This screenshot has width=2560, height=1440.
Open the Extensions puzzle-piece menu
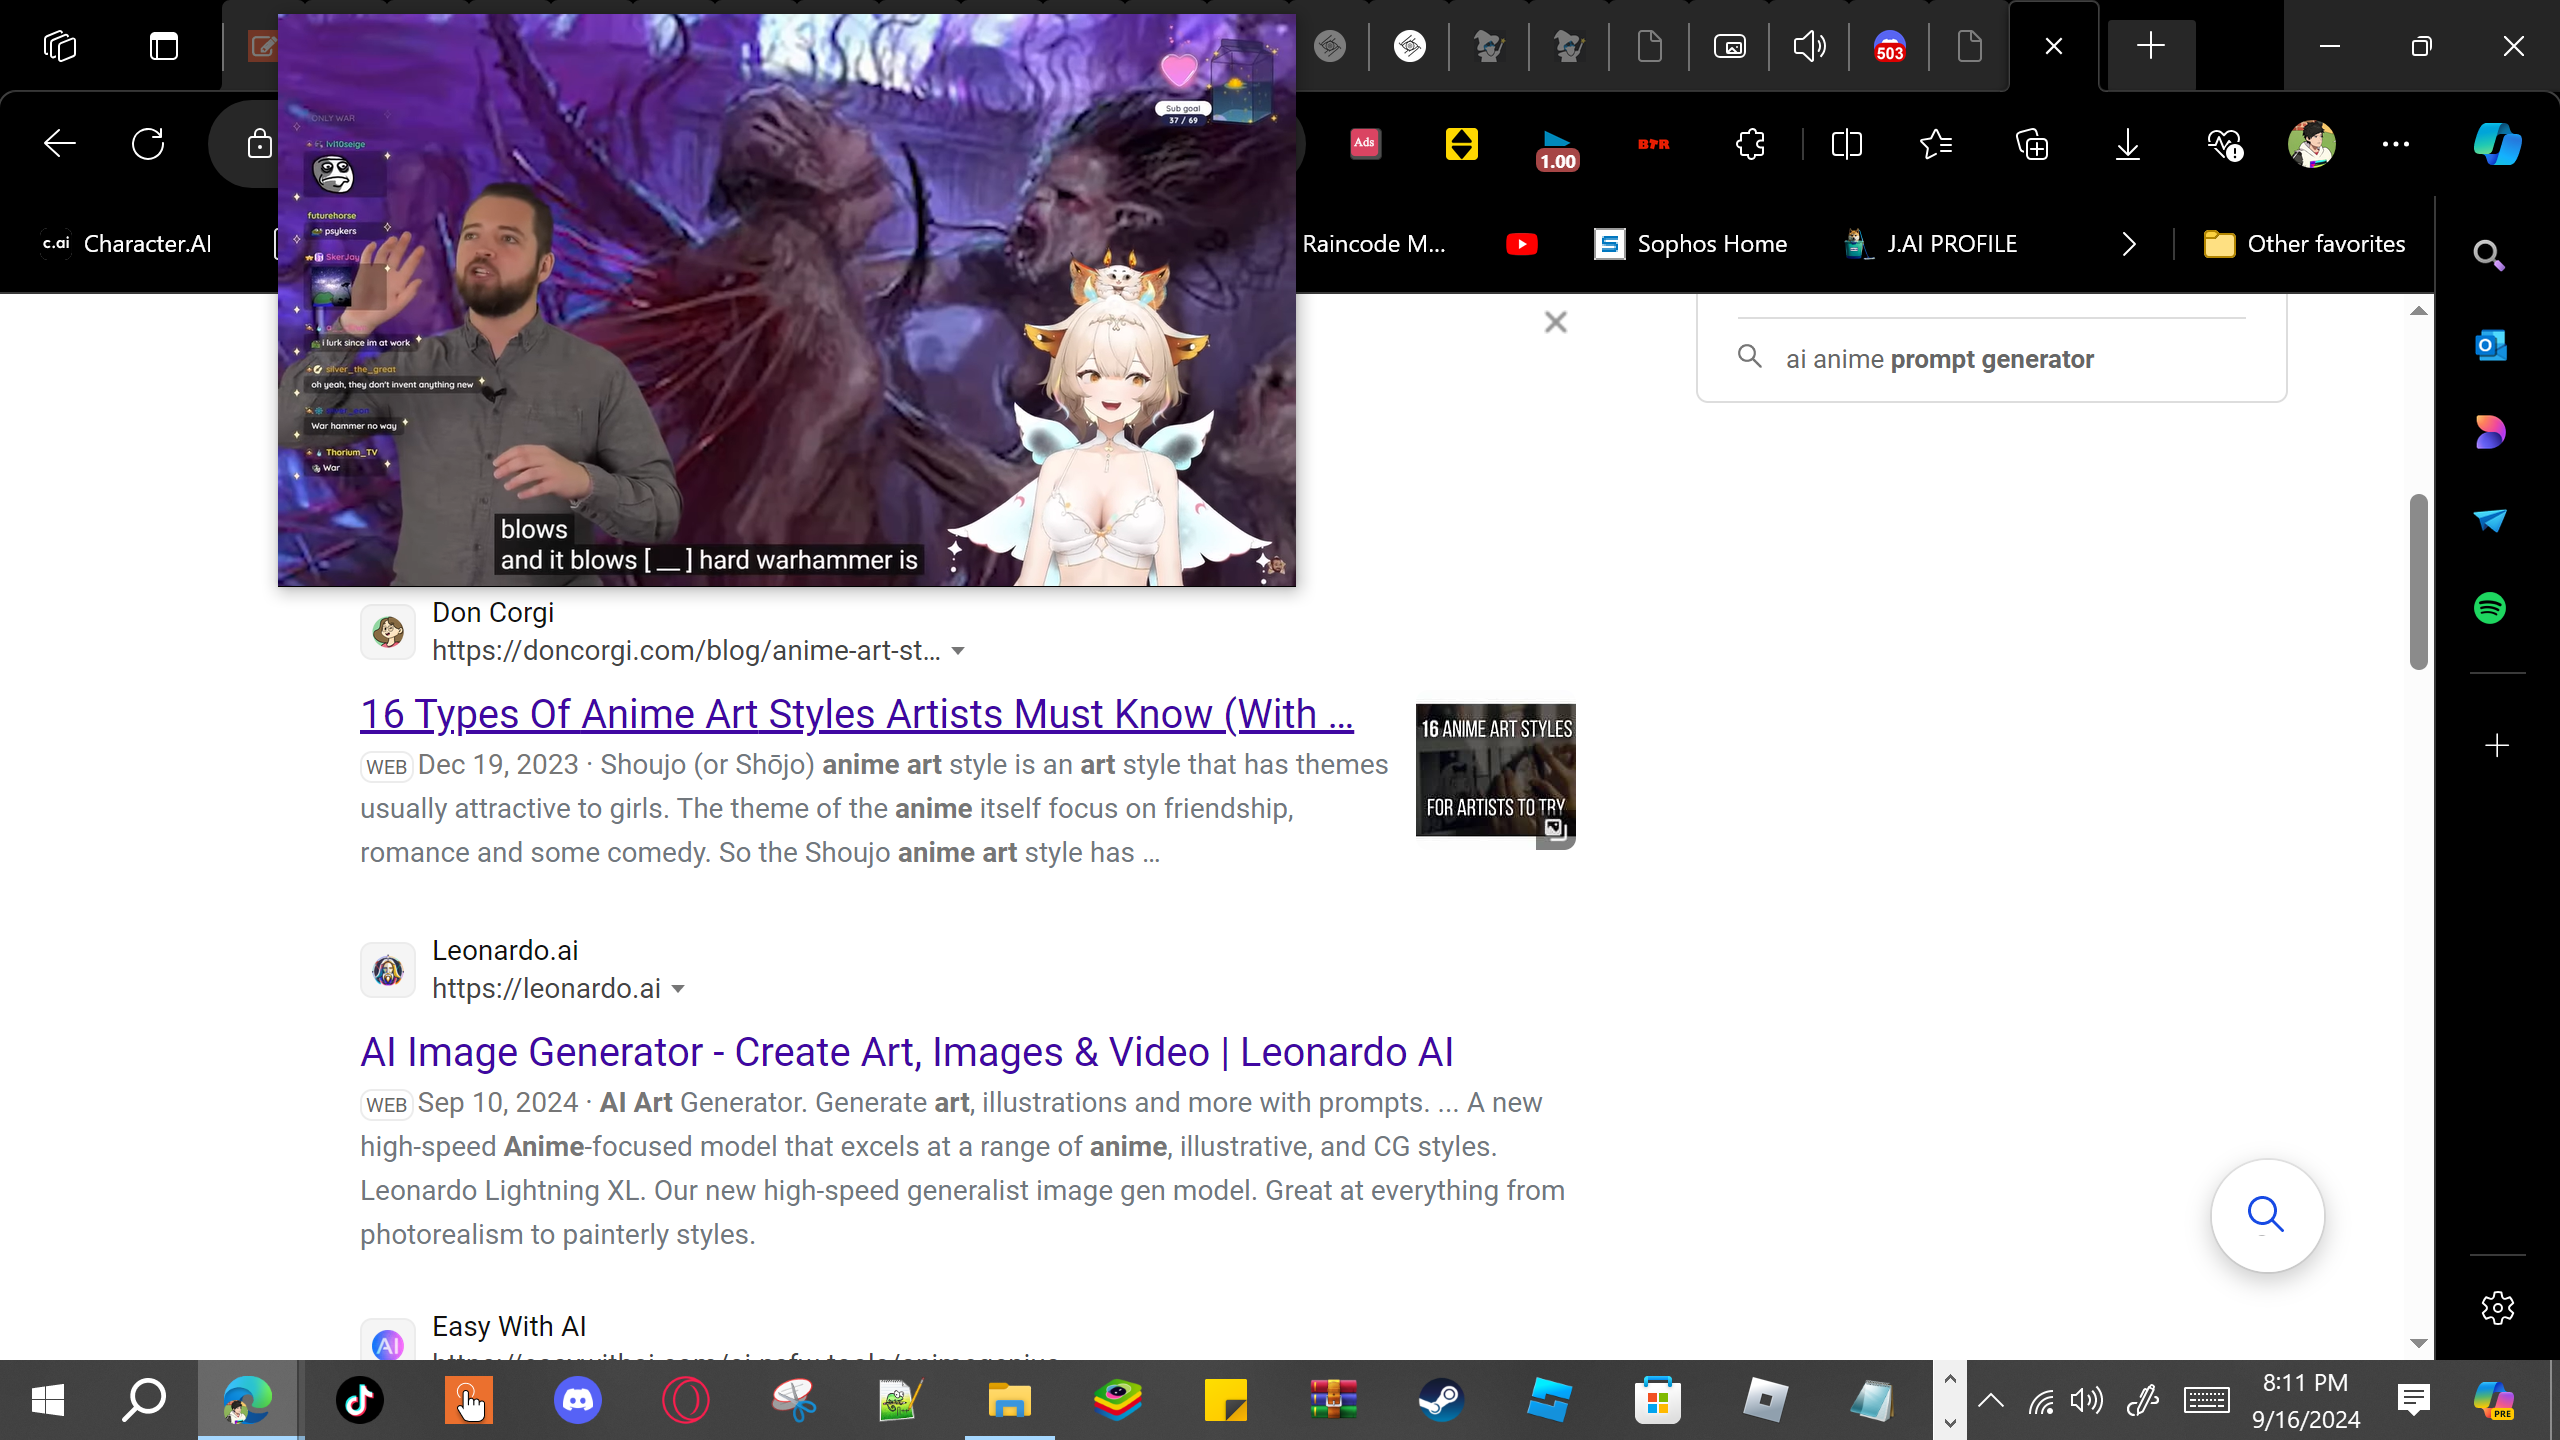tap(1750, 144)
